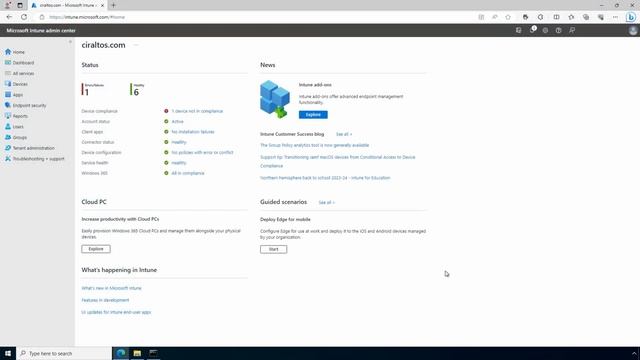Image resolution: width=640 pixels, height=360 pixels.
Task: Open the Northern hemisphere back to school post
Action: (325, 178)
